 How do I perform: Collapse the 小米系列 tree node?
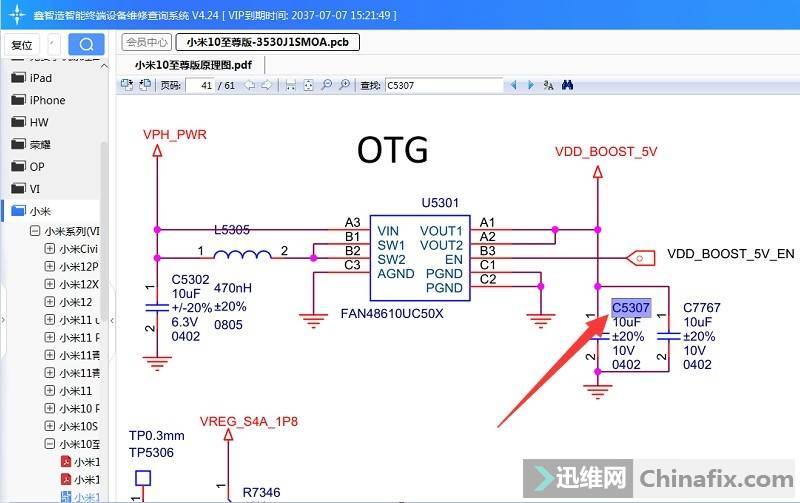[35, 231]
